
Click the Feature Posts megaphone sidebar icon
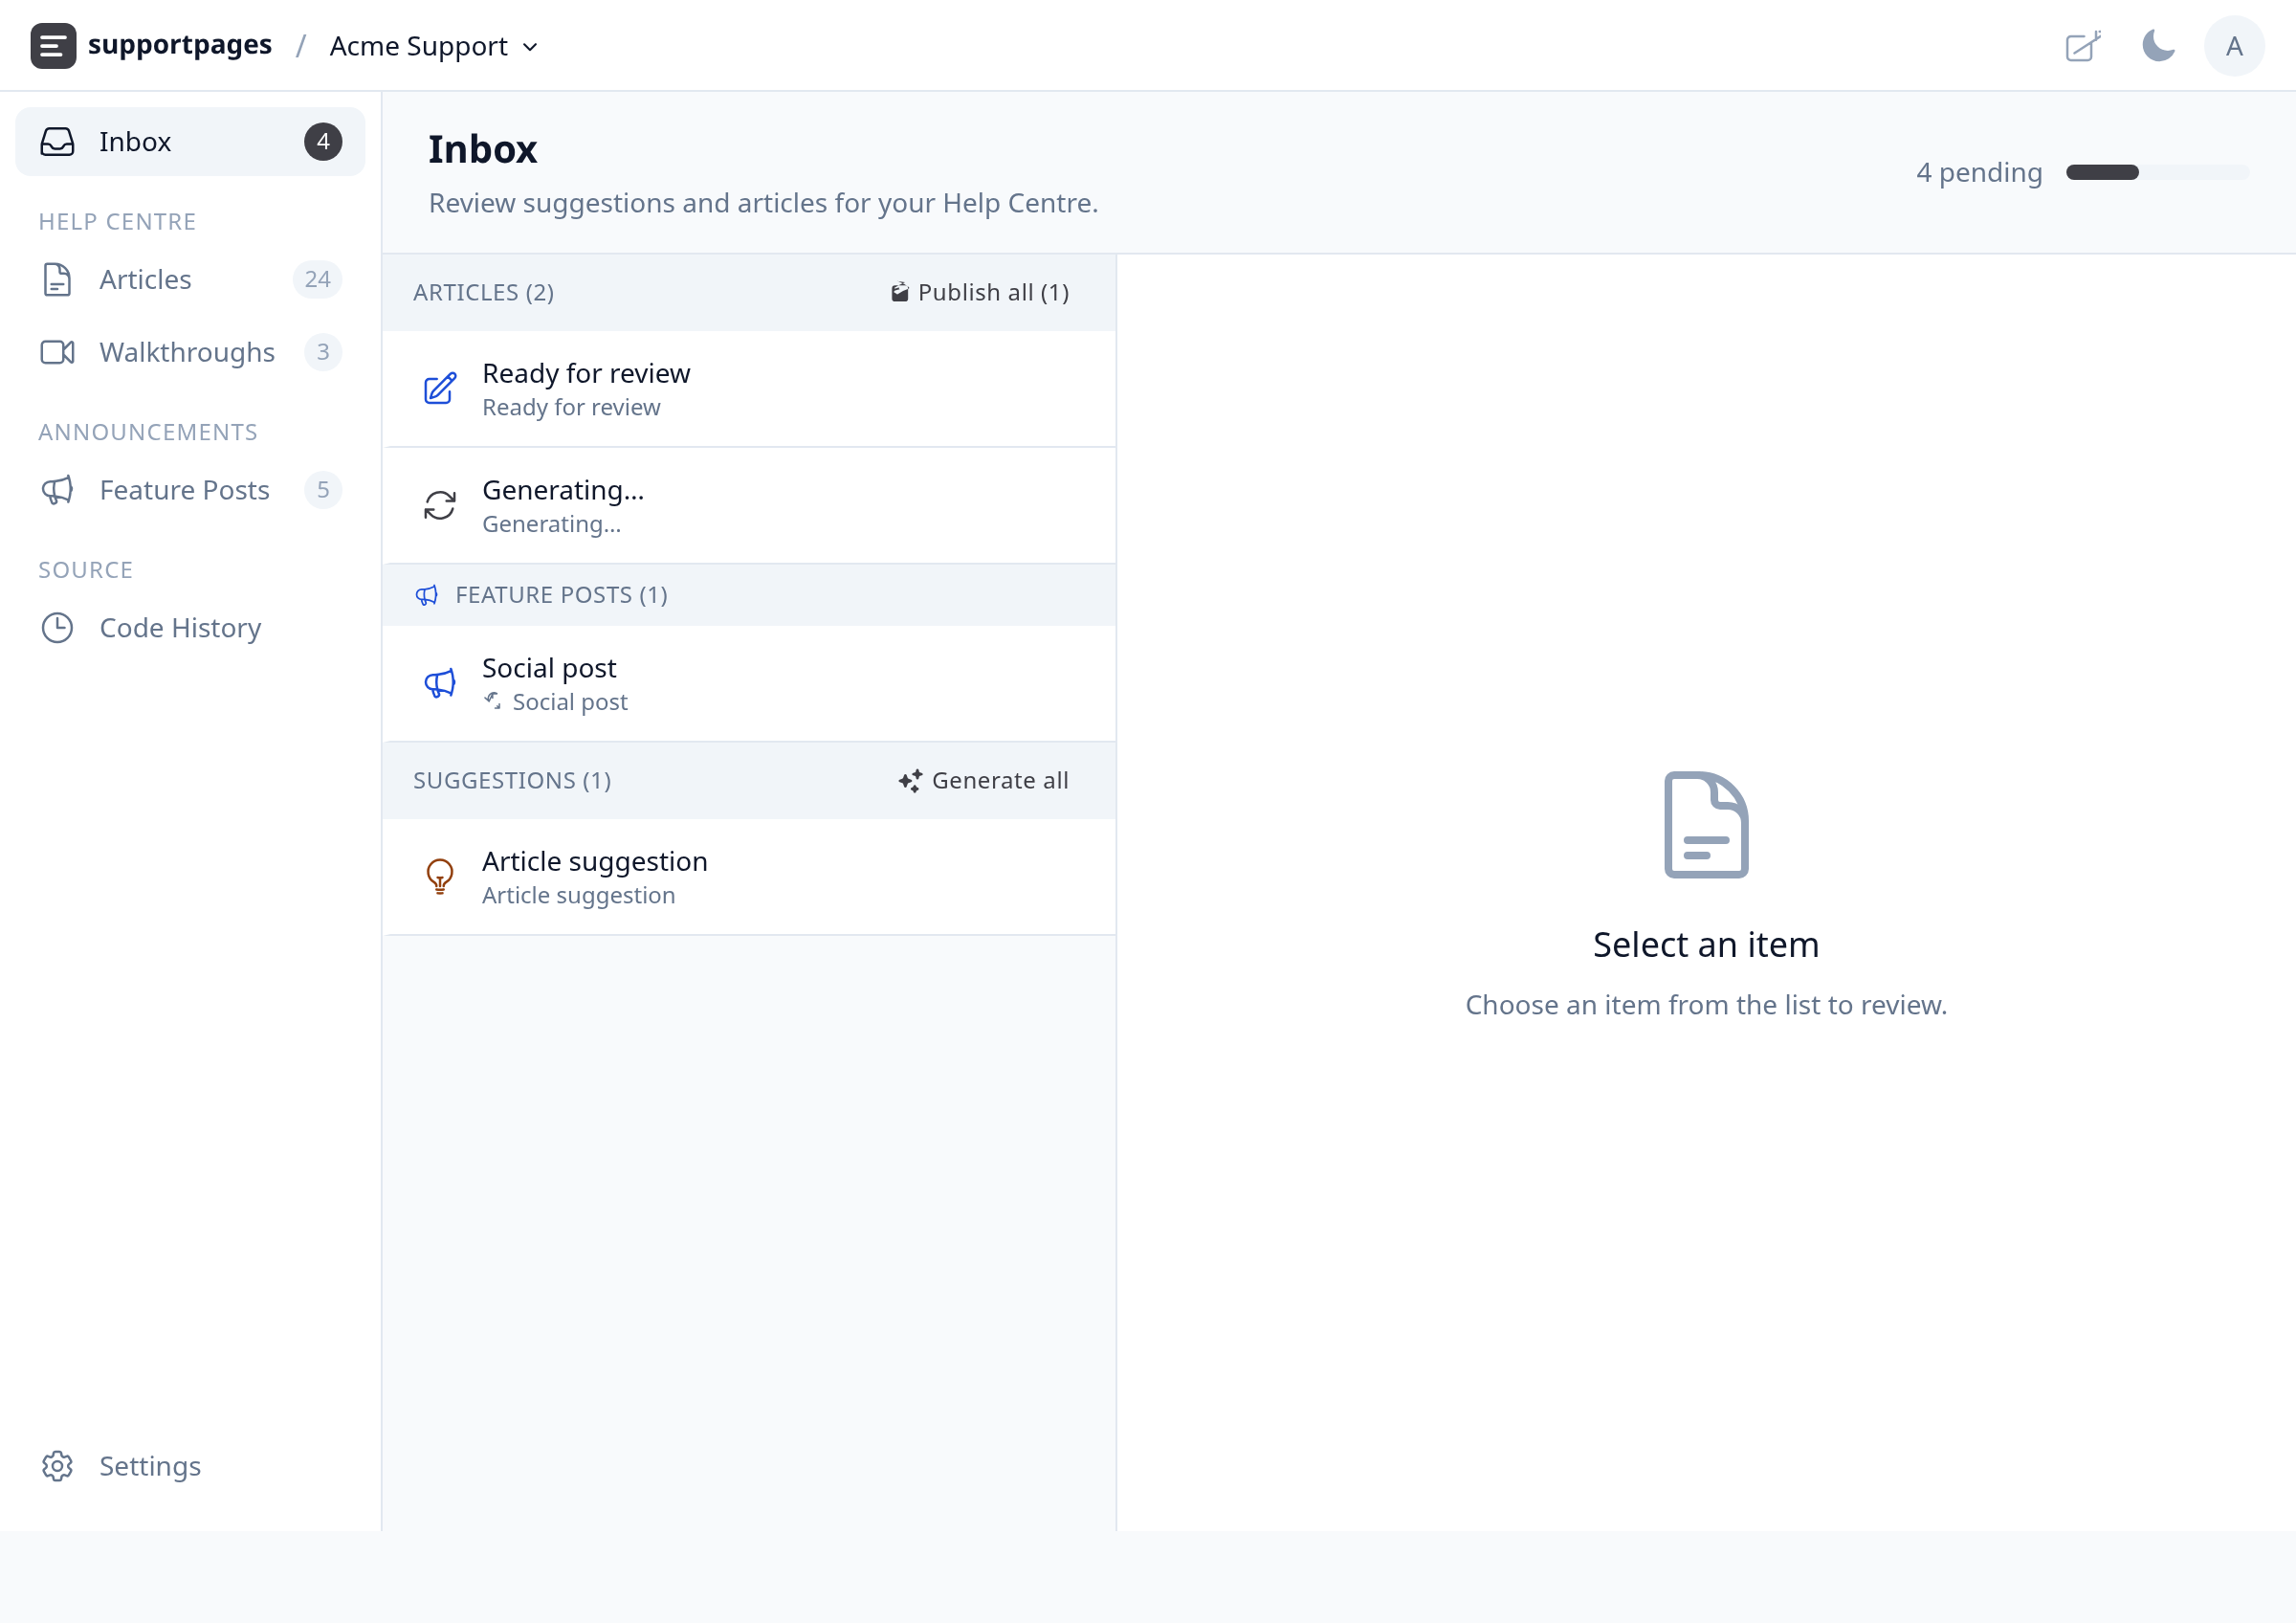pyautogui.click(x=58, y=490)
